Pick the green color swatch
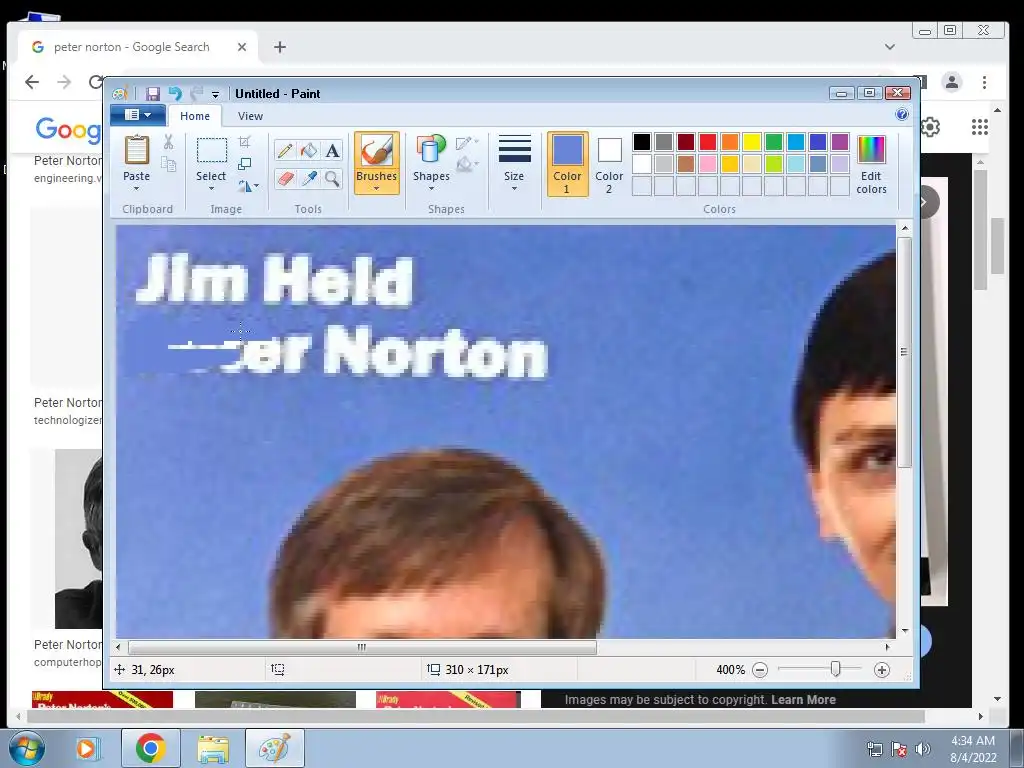This screenshot has height=768, width=1024. (774, 142)
